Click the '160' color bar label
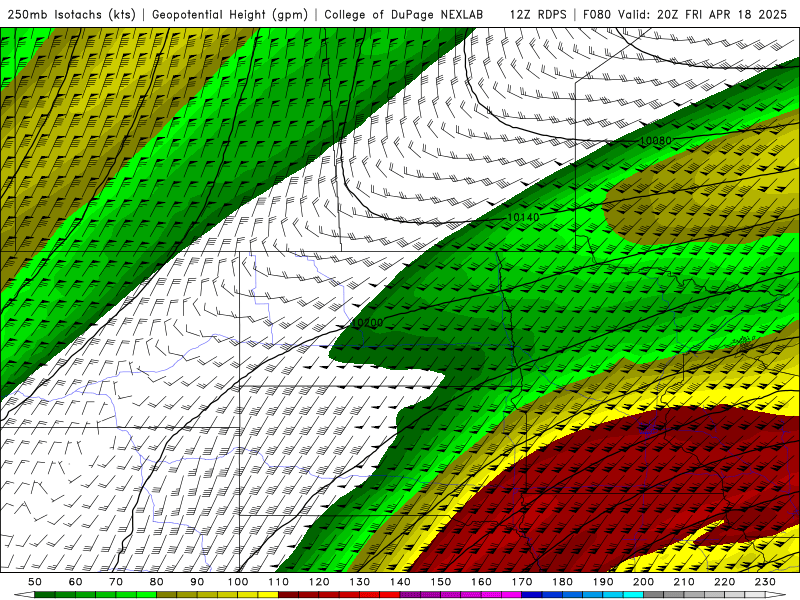The height and width of the screenshot is (600, 800). [x=482, y=582]
